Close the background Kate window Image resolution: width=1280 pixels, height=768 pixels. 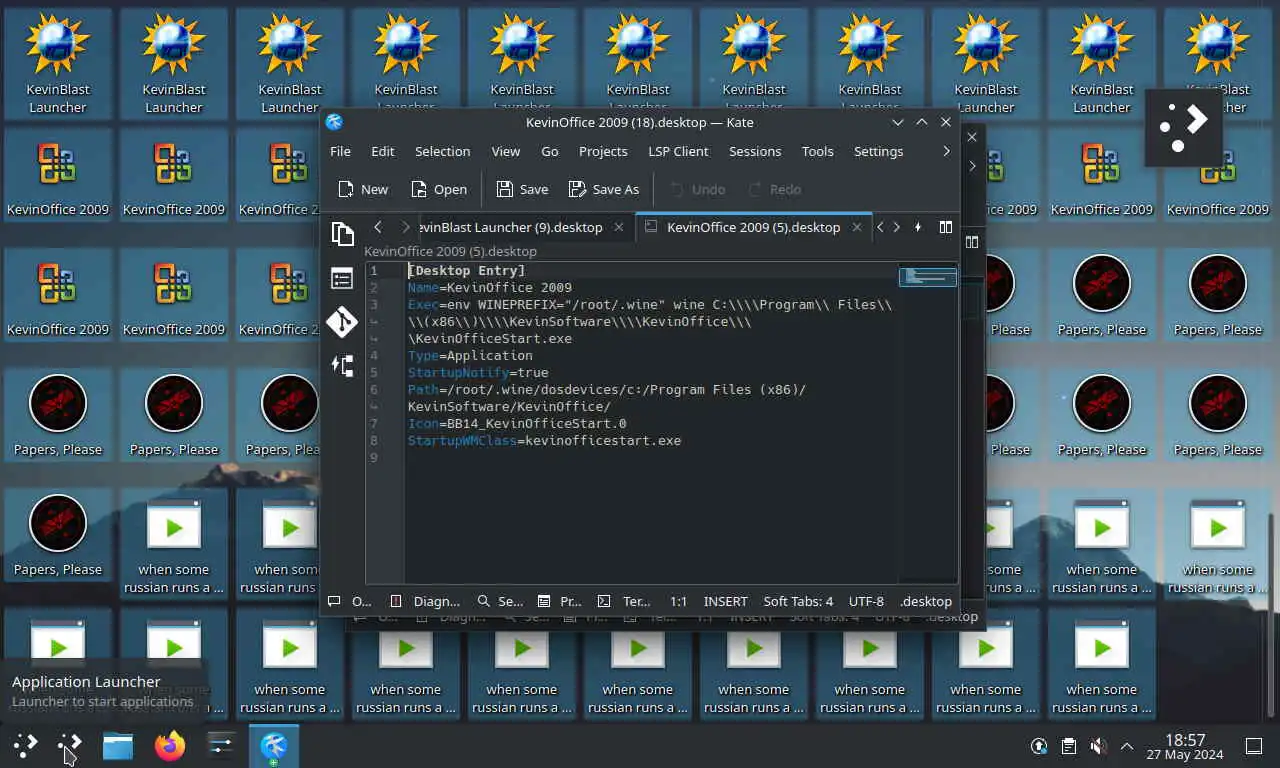click(972, 137)
